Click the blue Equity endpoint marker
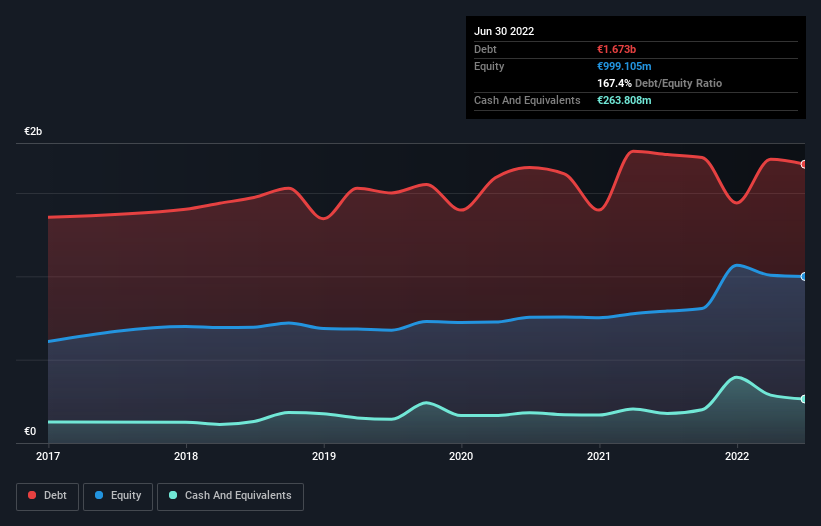821x526 pixels. pos(804,276)
